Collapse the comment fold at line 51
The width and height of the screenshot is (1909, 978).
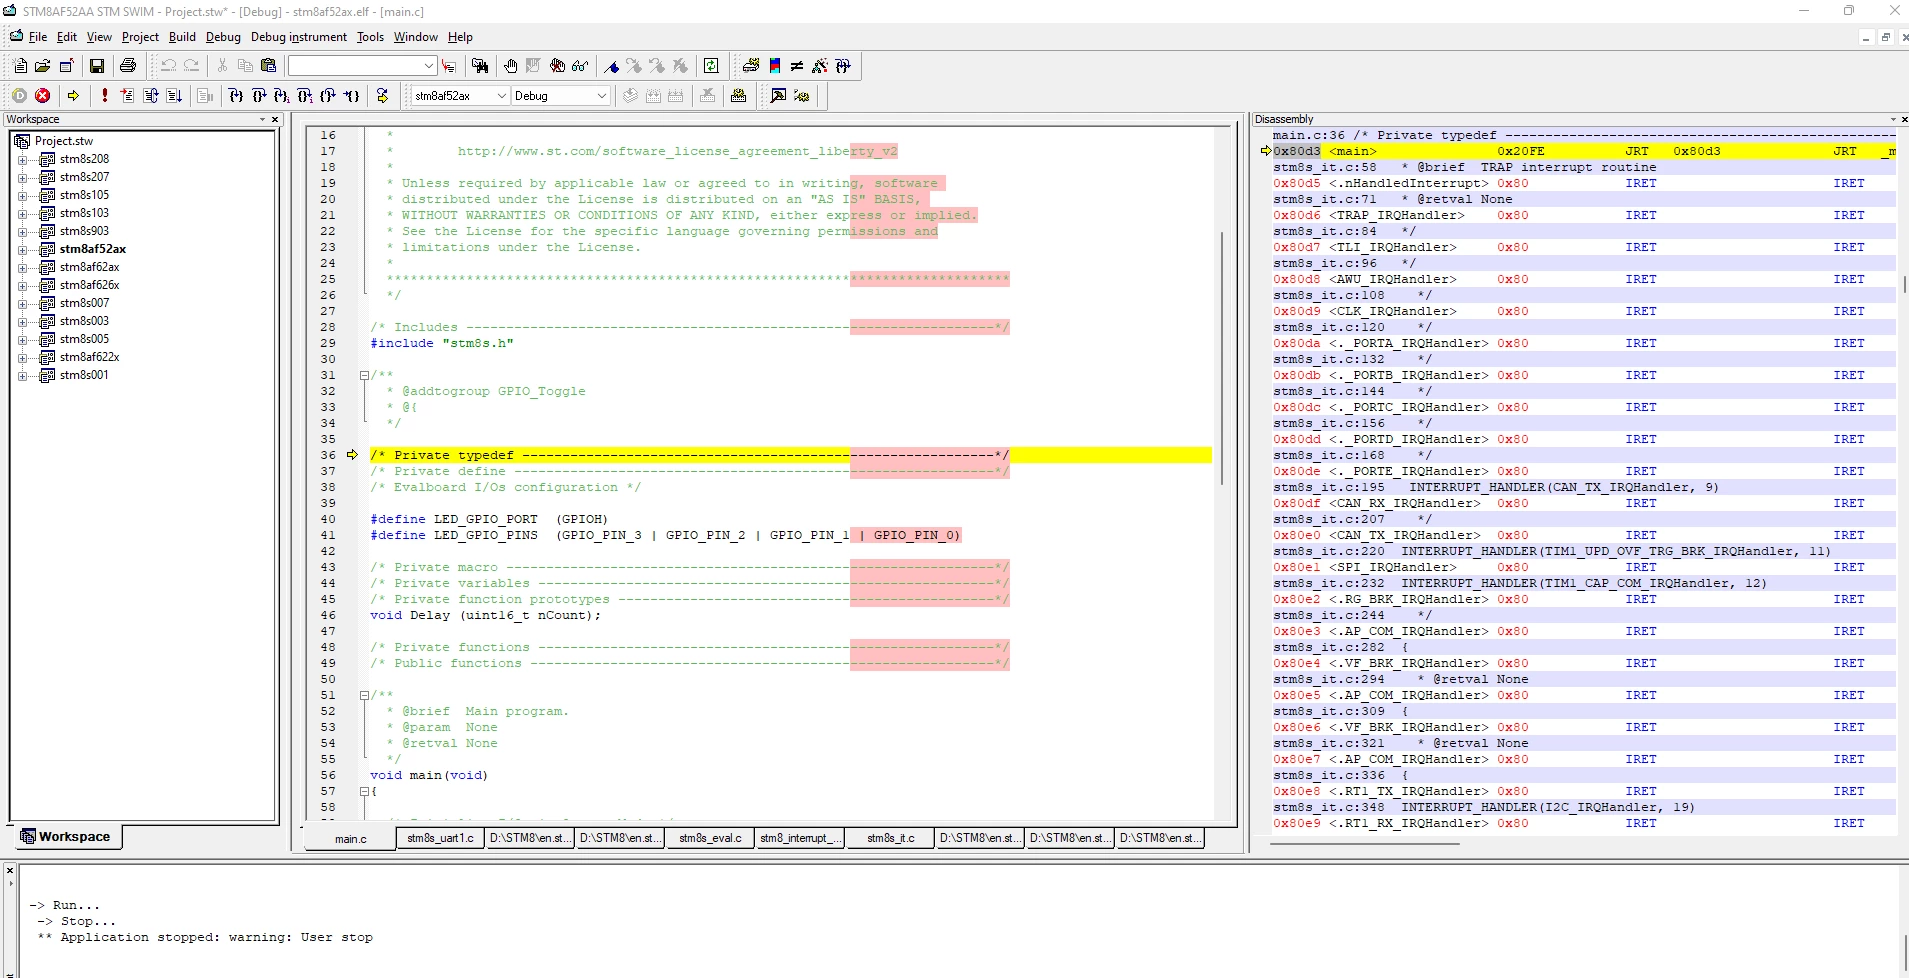coord(364,696)
